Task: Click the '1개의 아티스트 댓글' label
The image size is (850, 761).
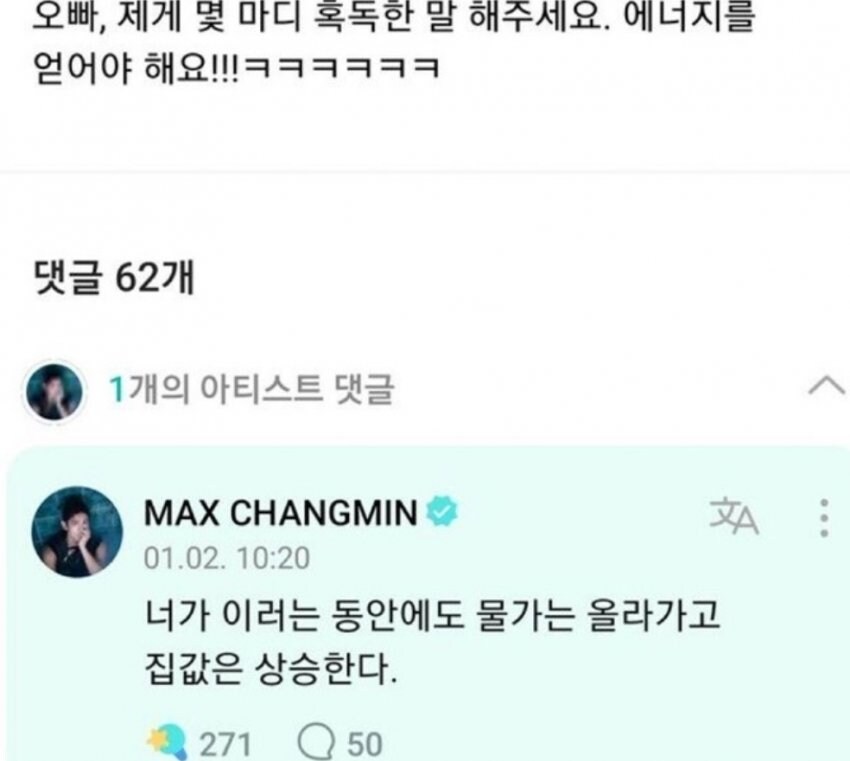Action: [252, 389]
